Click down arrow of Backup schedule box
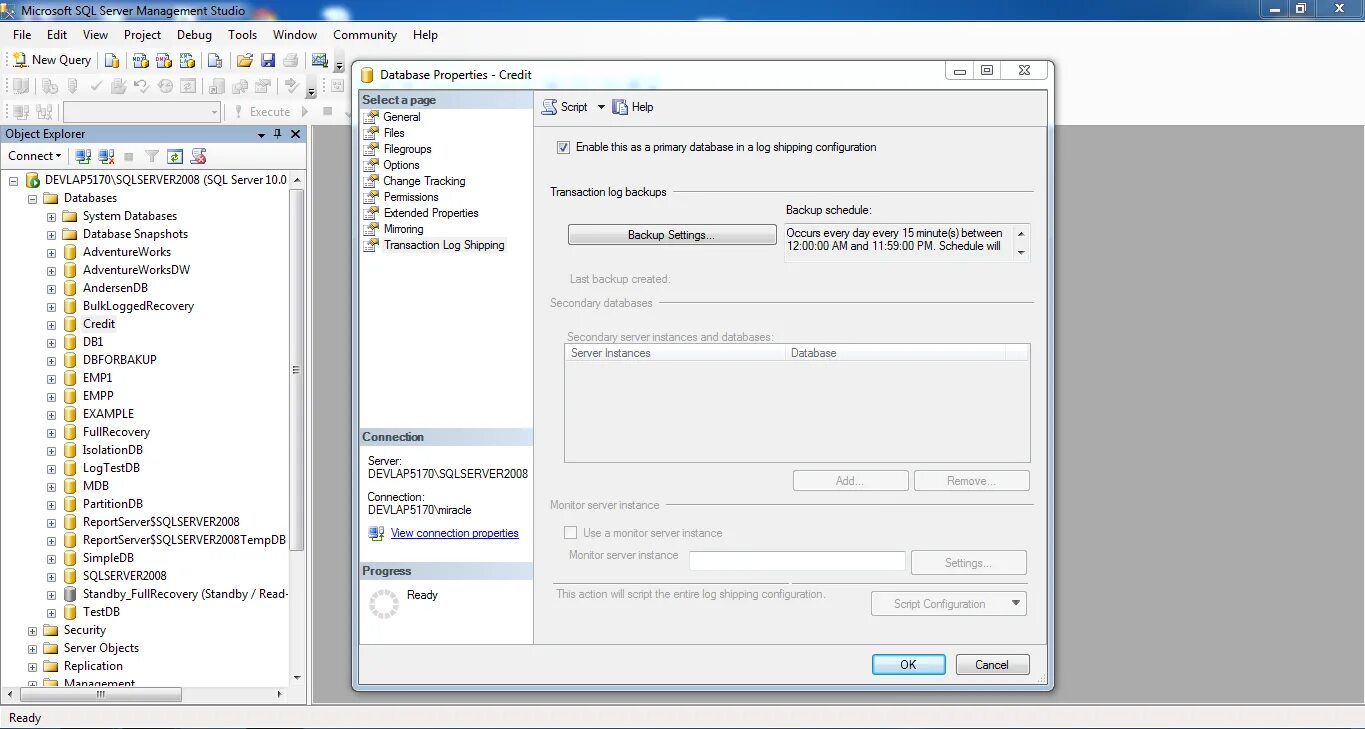Screen dimensions: 1365x729 (x=1021, y=253)
